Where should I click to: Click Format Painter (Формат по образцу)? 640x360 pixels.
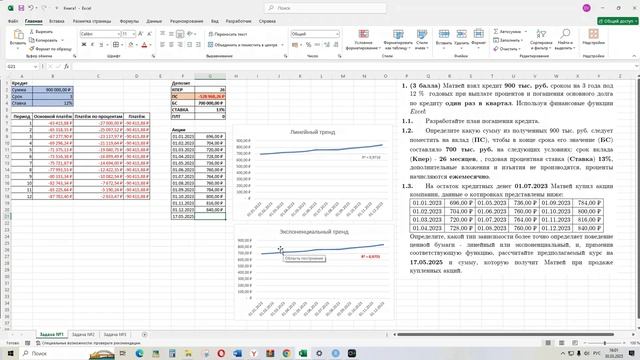pos(50,49)
